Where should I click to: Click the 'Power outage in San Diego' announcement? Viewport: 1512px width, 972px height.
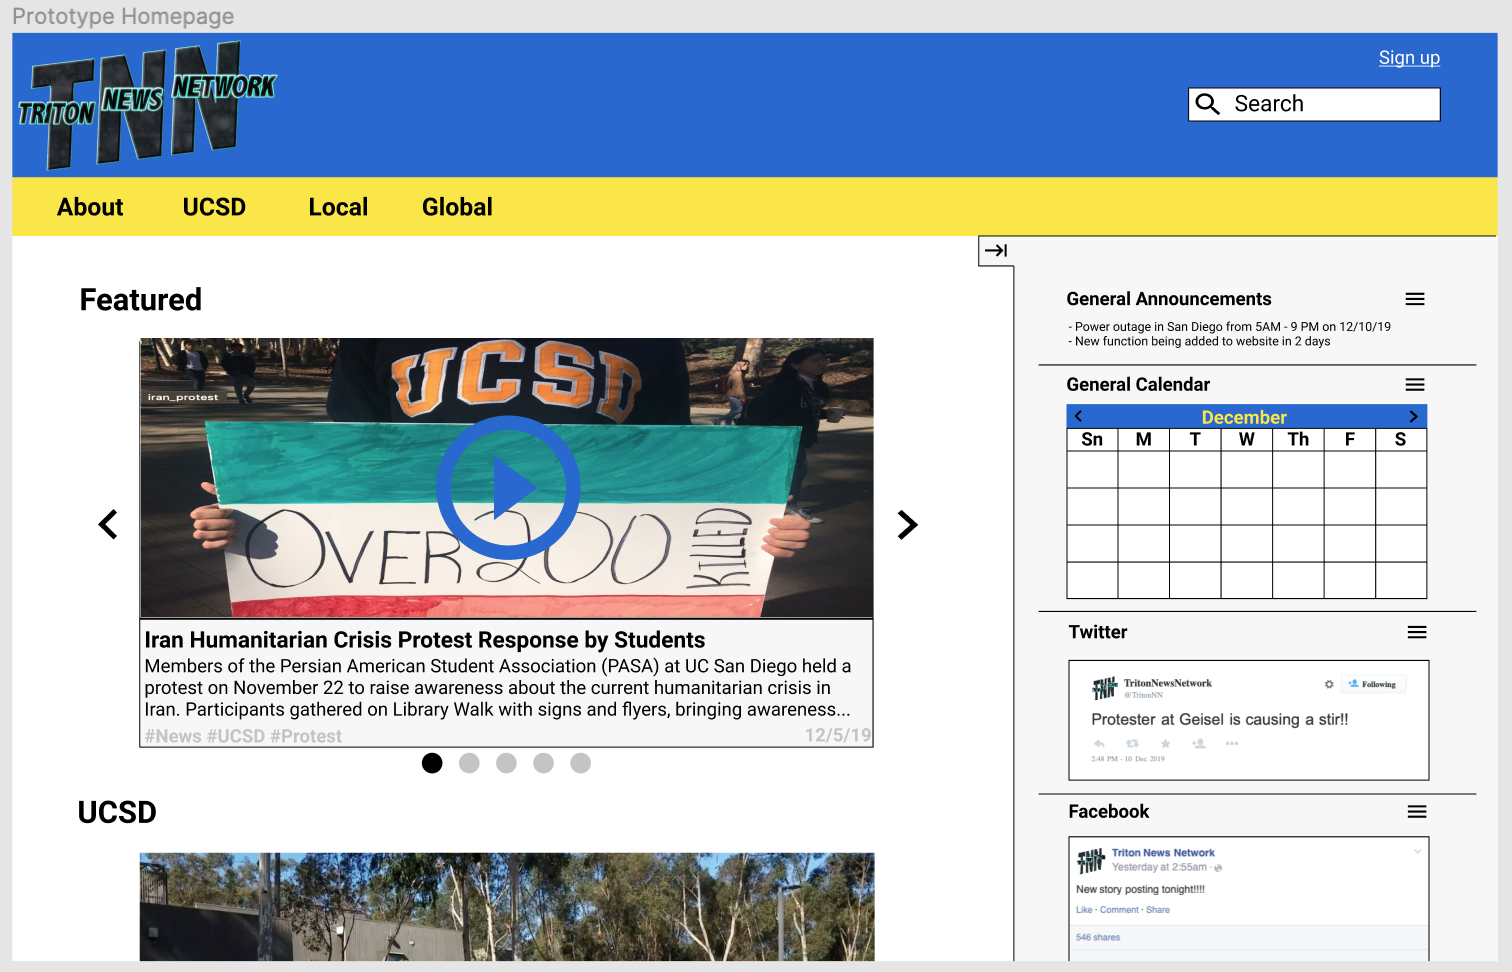pyautogui.click(x=1229, y=327)
